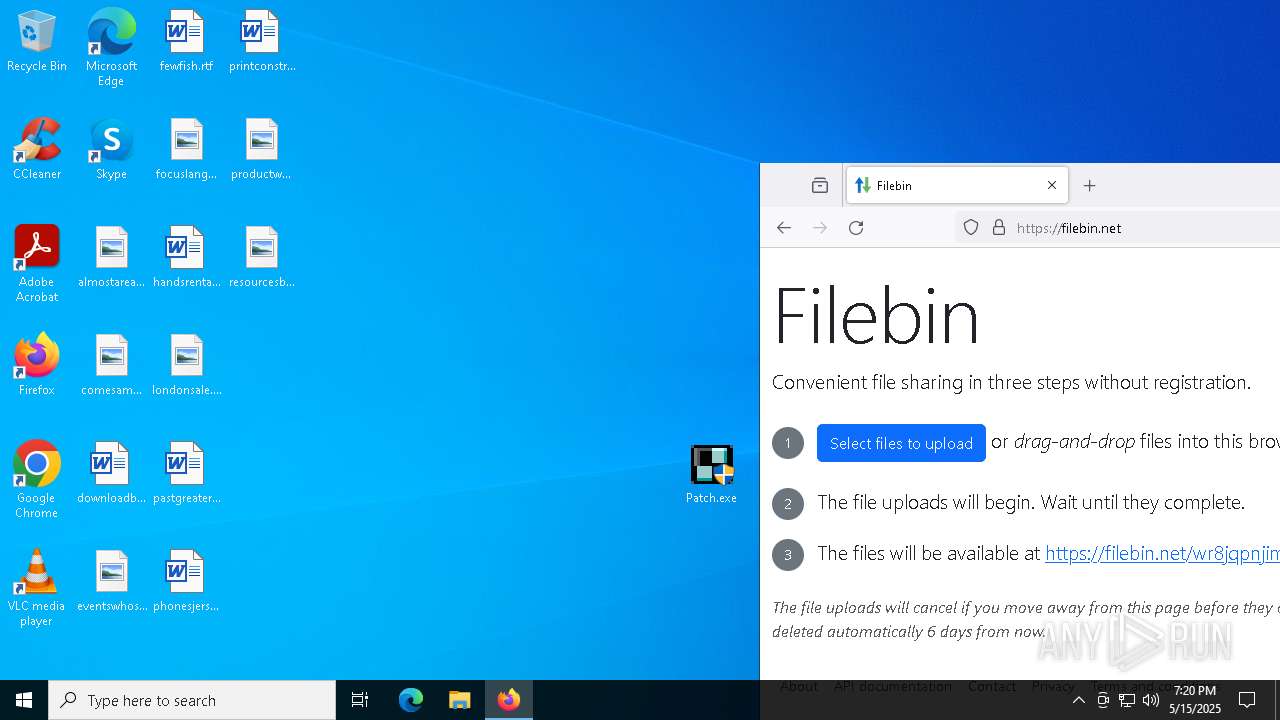The width and height of the screenshot is (1280, 720).
Task: Open the Contact footer link
Action: pyautogui.click(x=992, y=686)
